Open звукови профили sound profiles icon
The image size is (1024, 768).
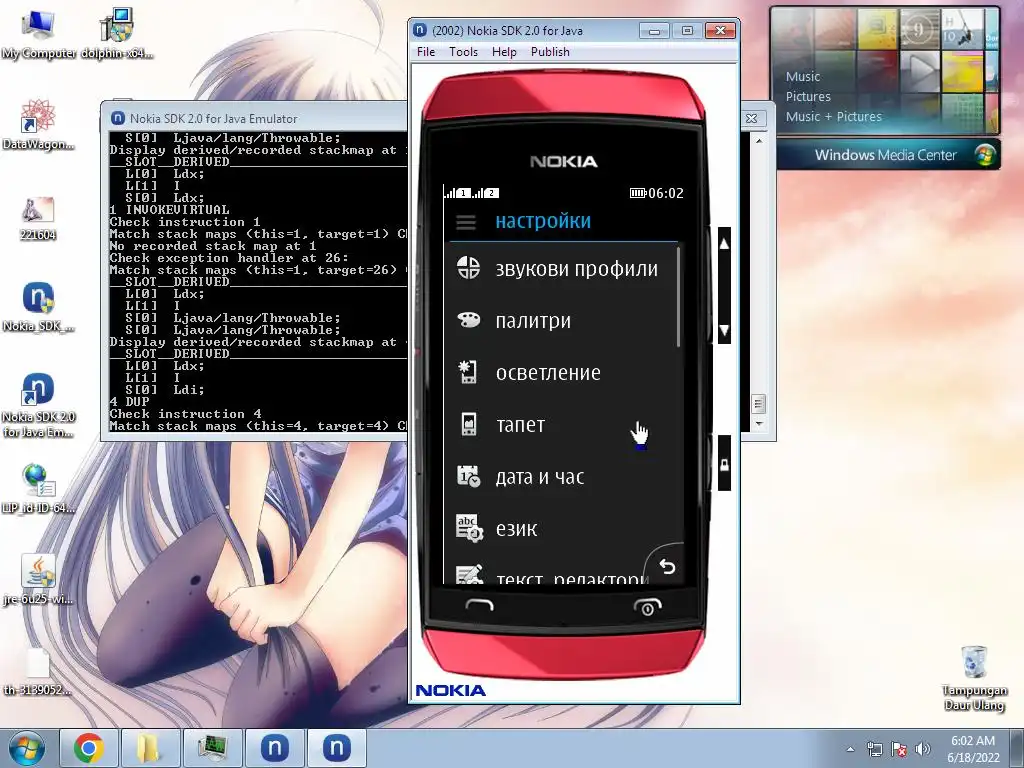tap(468, 268)
